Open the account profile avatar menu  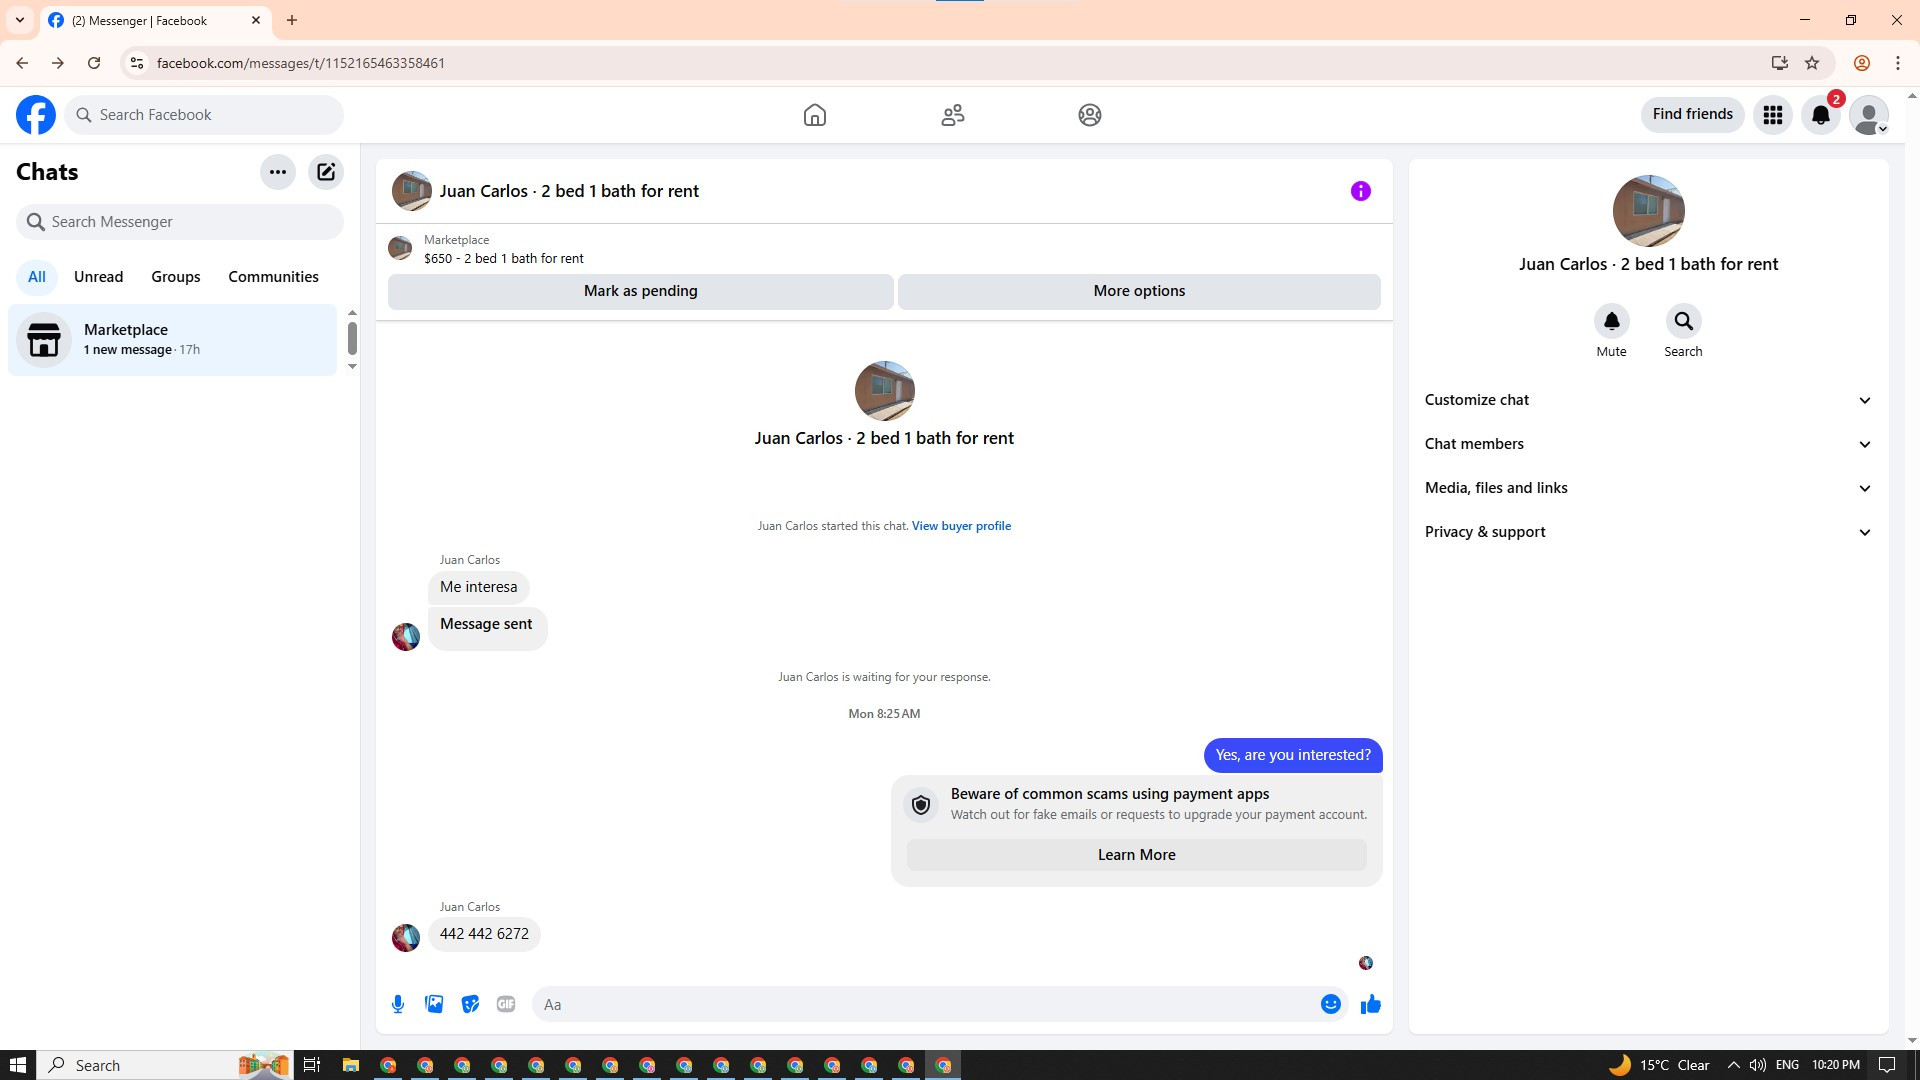pos(1869,115)
